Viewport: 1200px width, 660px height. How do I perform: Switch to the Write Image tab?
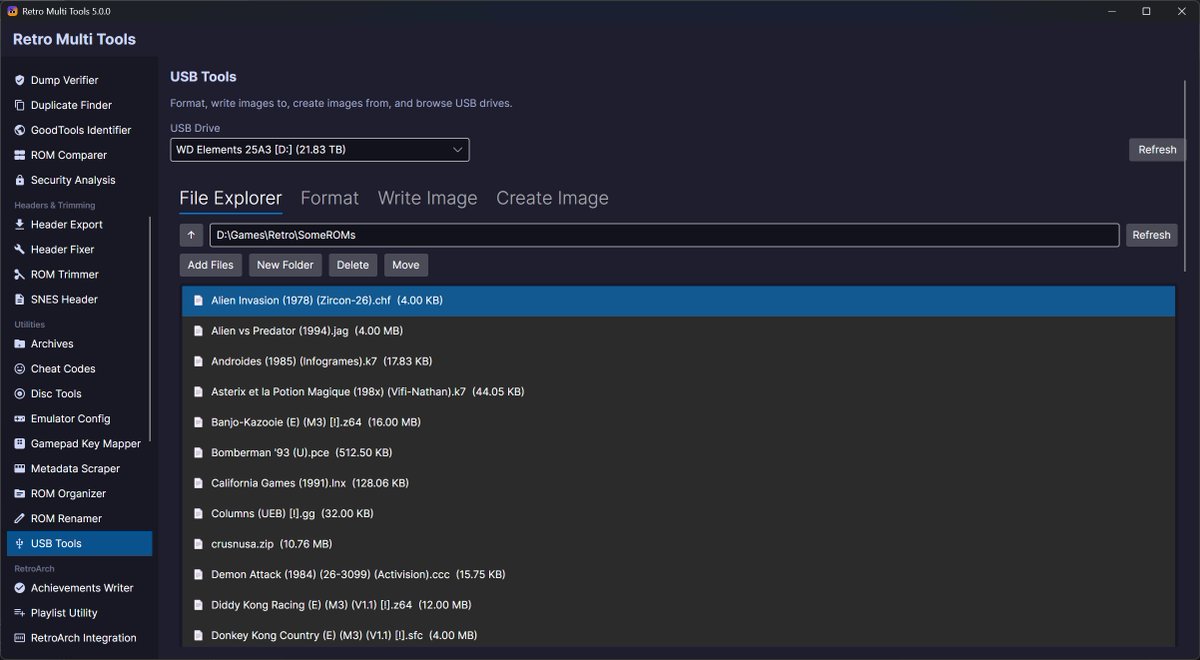point(427,198)
